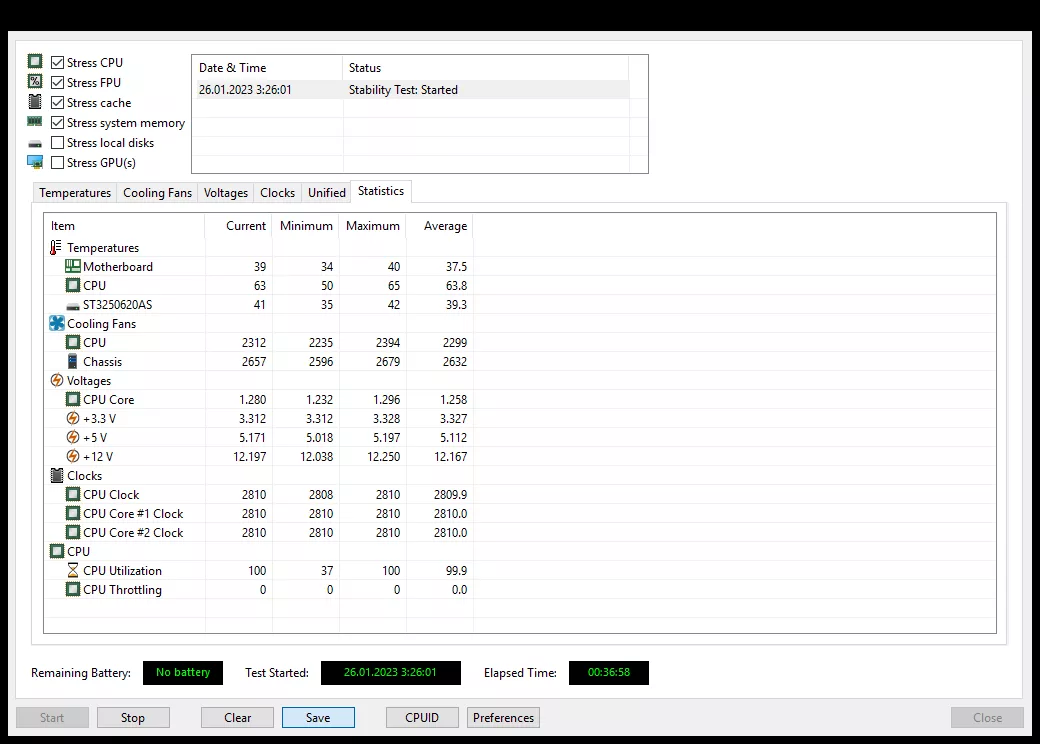Select the blue fan icon for Cooling Fans
Image resolution: width=1040 pixels, height=744 pixels.
[57, 324]
